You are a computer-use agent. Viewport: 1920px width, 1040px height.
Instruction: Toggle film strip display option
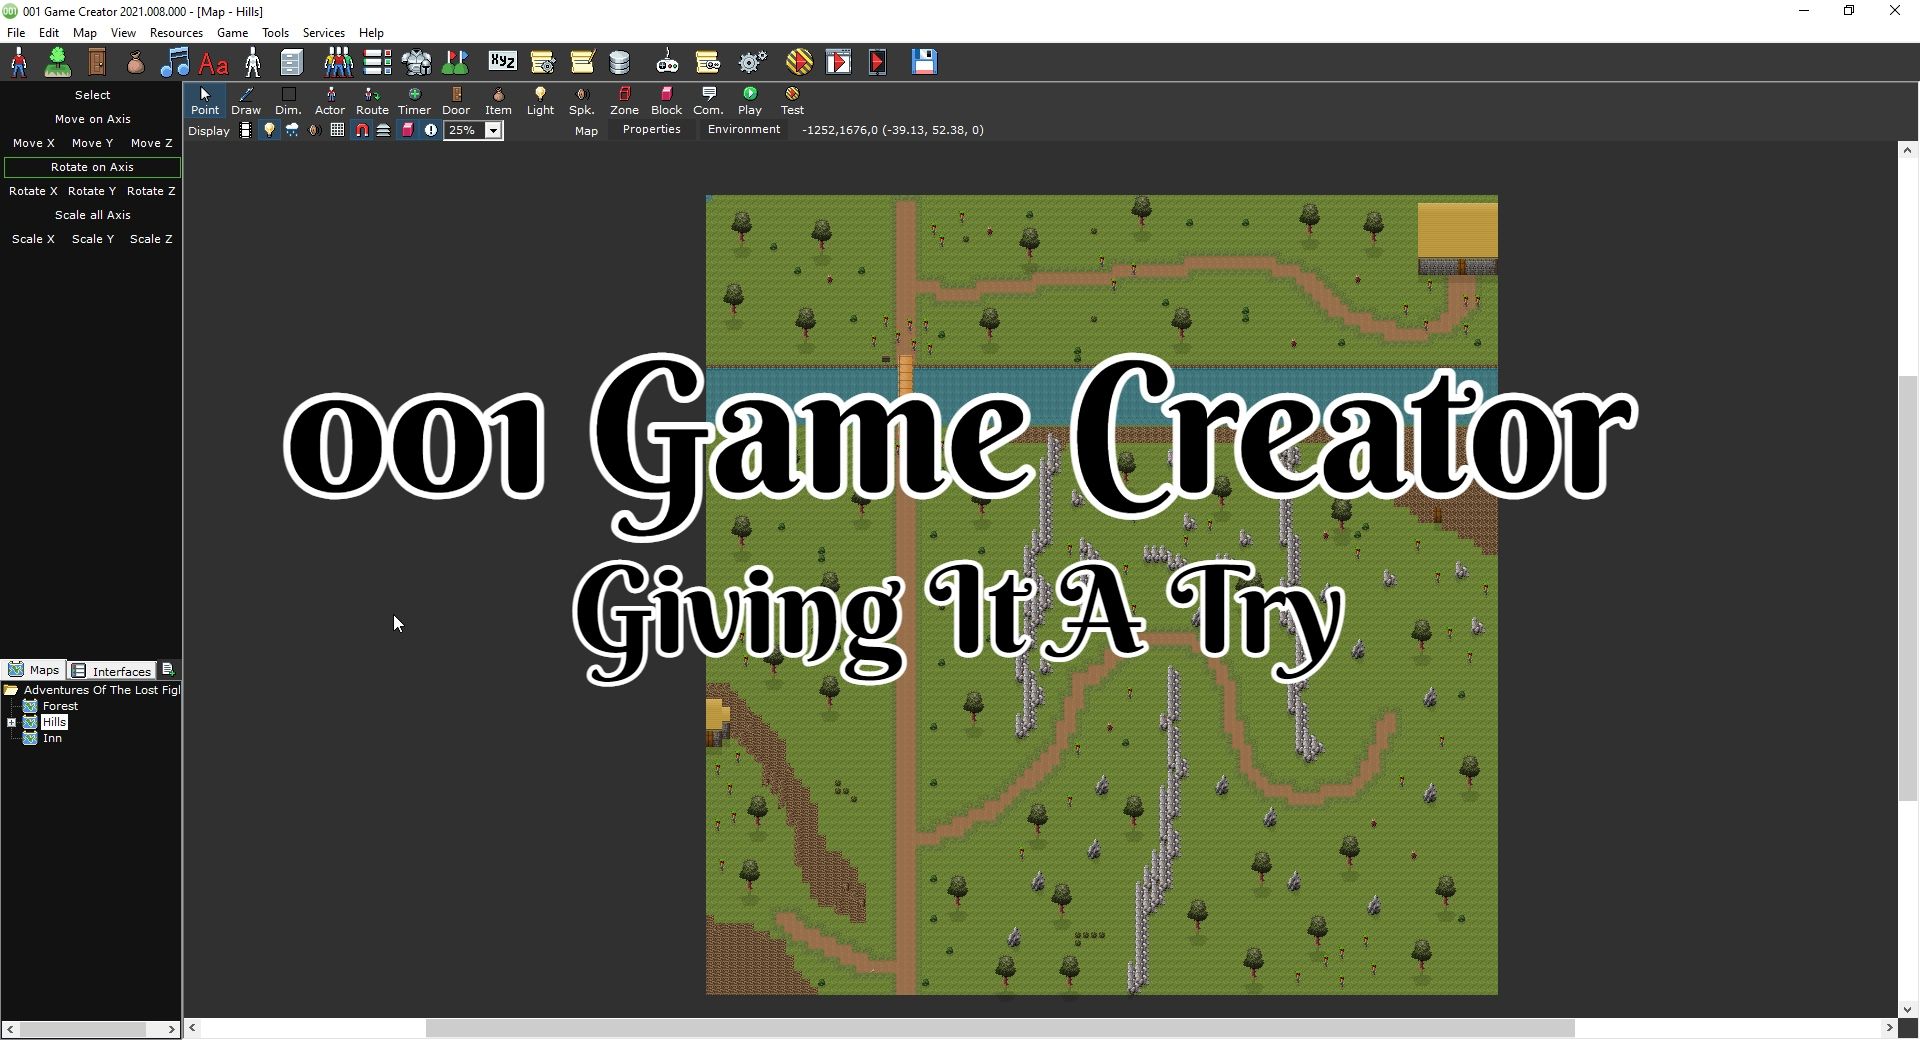[245, 130]
